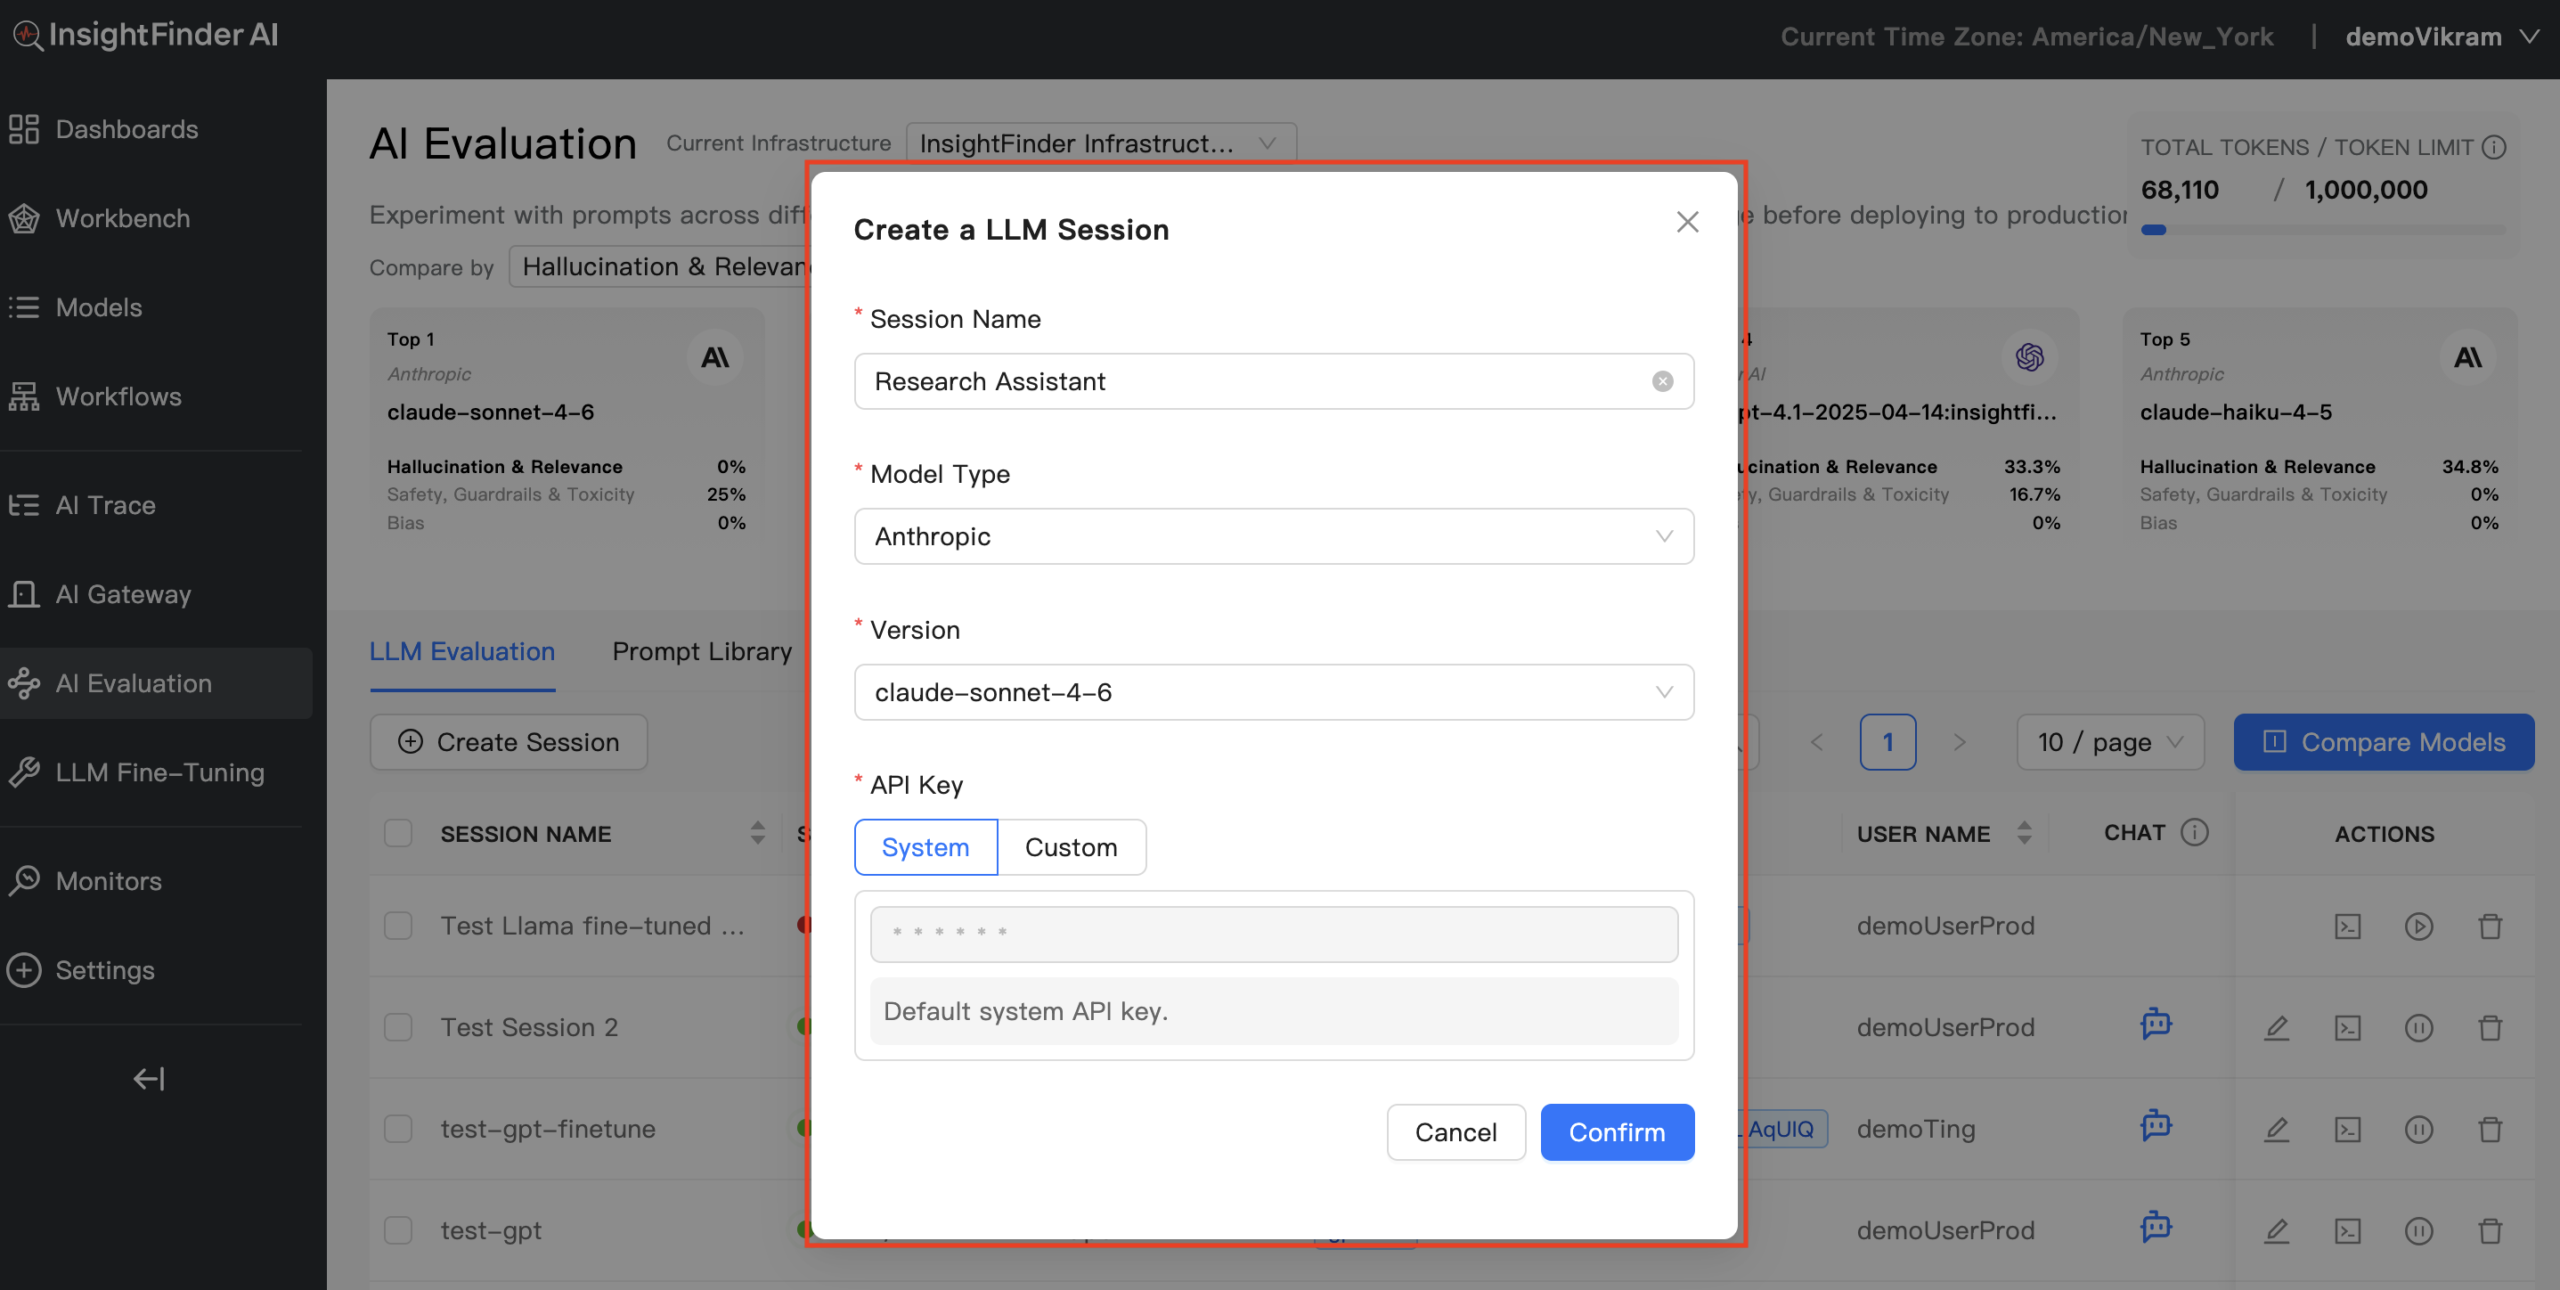Open the Current Infrastructure dropdown
Image resolution: width=2560 pixels, height=1290 pixels.
coord(1101,143)
